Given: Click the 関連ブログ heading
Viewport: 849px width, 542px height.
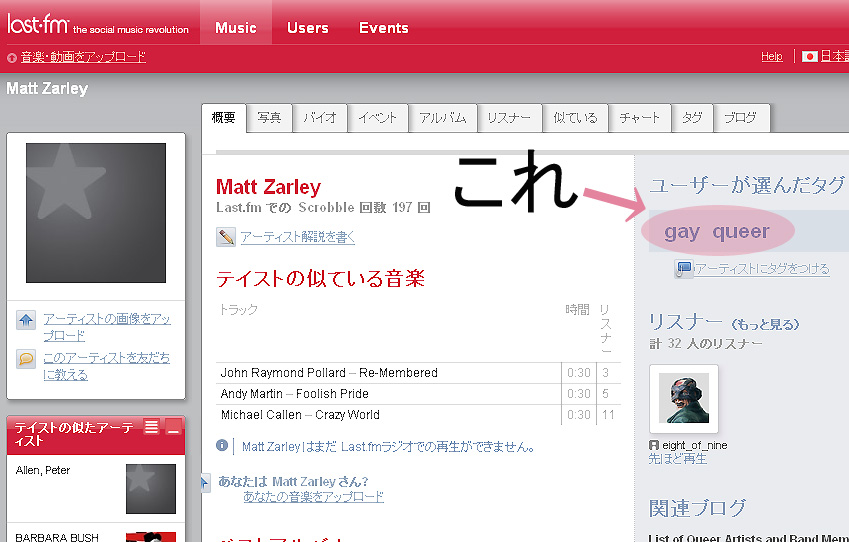Looking at the screenshot, I should (697, 508).
